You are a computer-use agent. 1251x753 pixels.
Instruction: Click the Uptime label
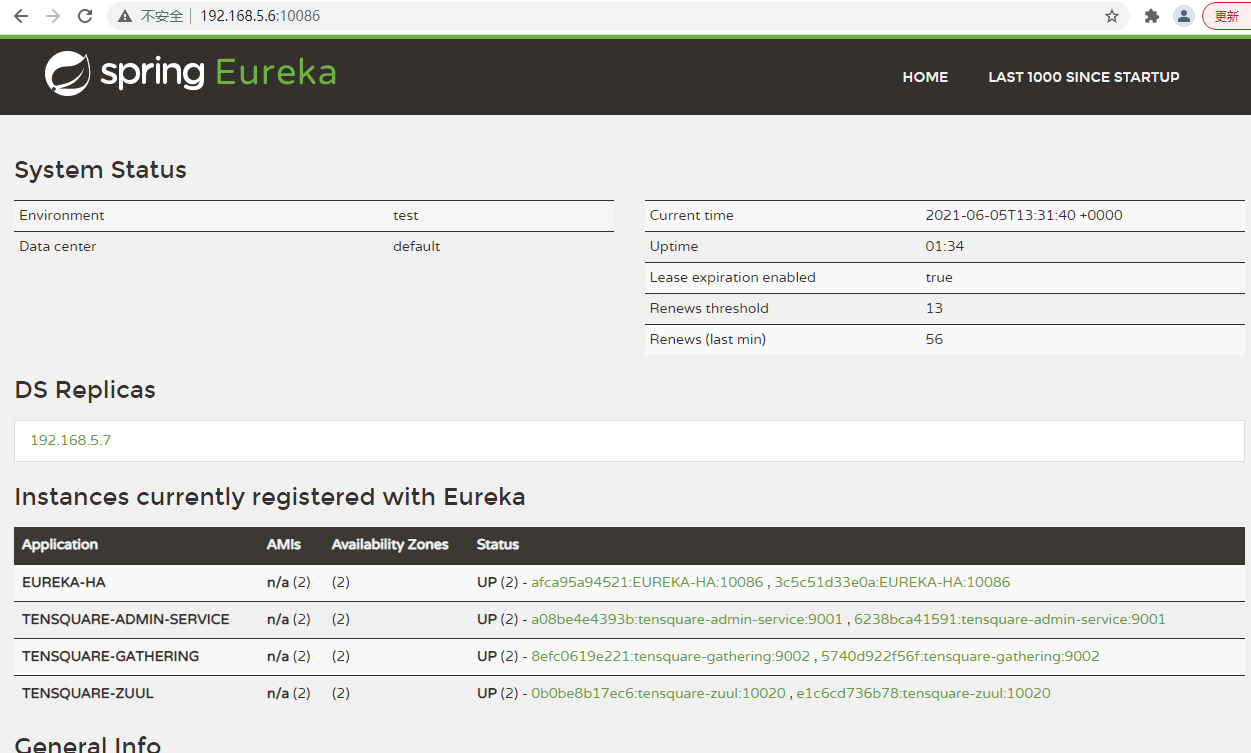pyautogui.click(x=674, y=246)
